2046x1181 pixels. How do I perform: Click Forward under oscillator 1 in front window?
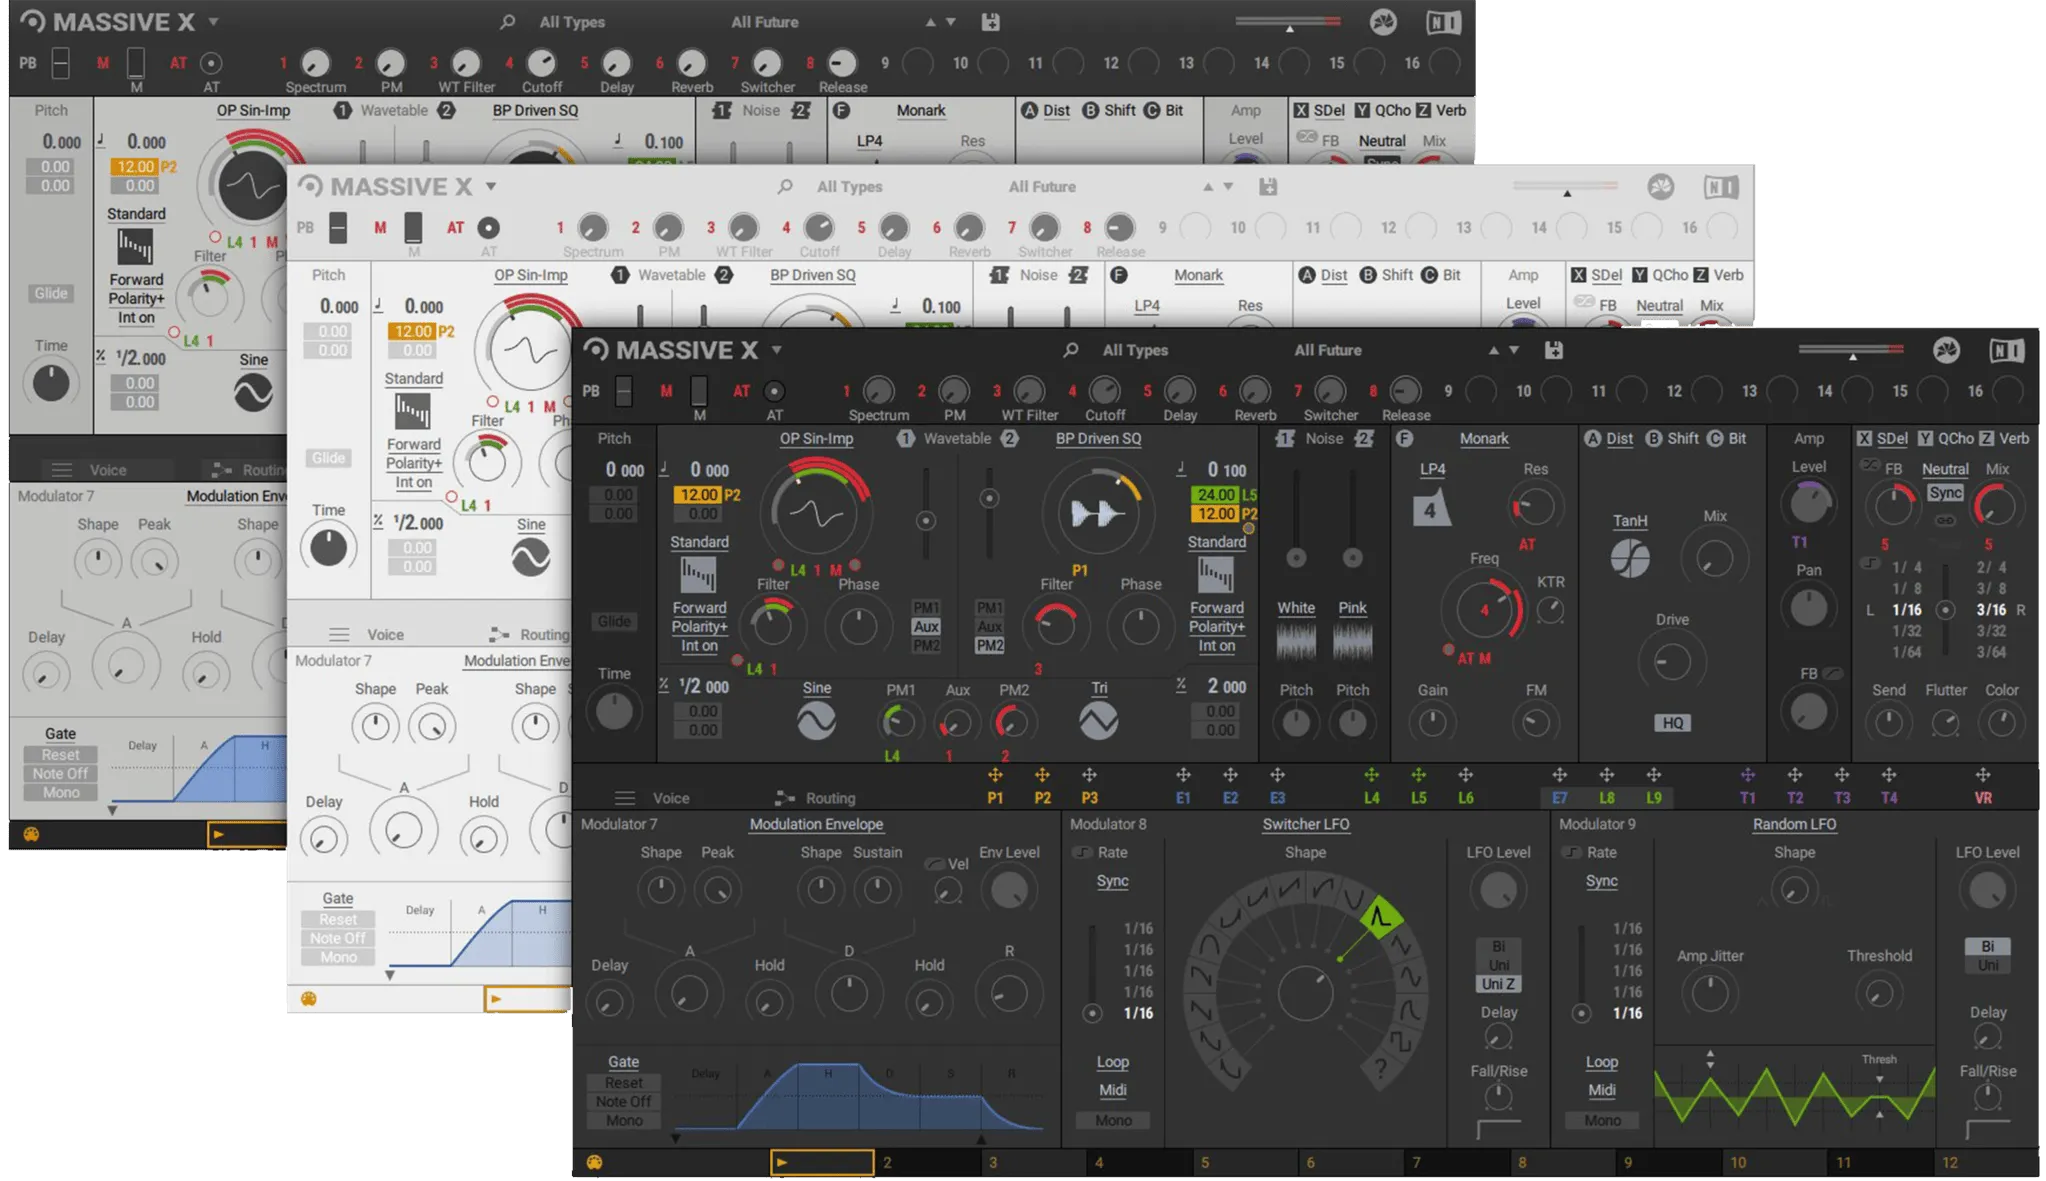click(x=699, y=607)
